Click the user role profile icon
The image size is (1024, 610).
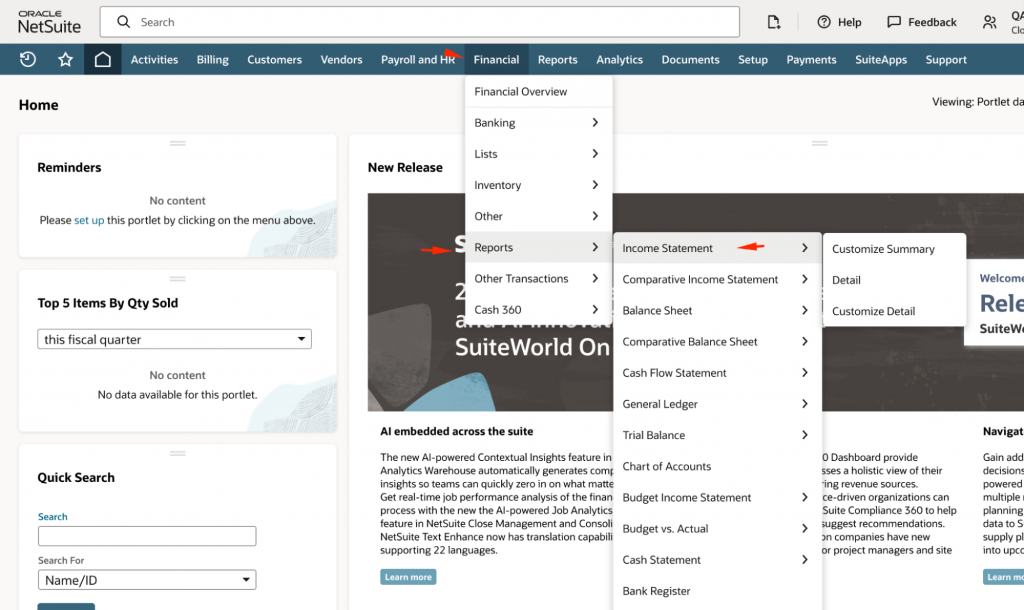click(x=990, y=22)
